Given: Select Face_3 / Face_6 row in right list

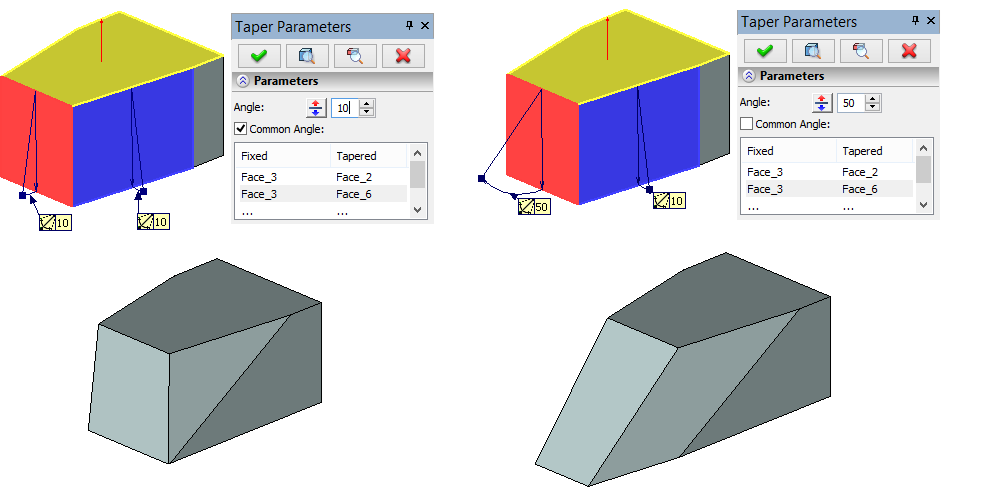Looking at the screenshot, I should pyautogui.click(x=826, y=188).
